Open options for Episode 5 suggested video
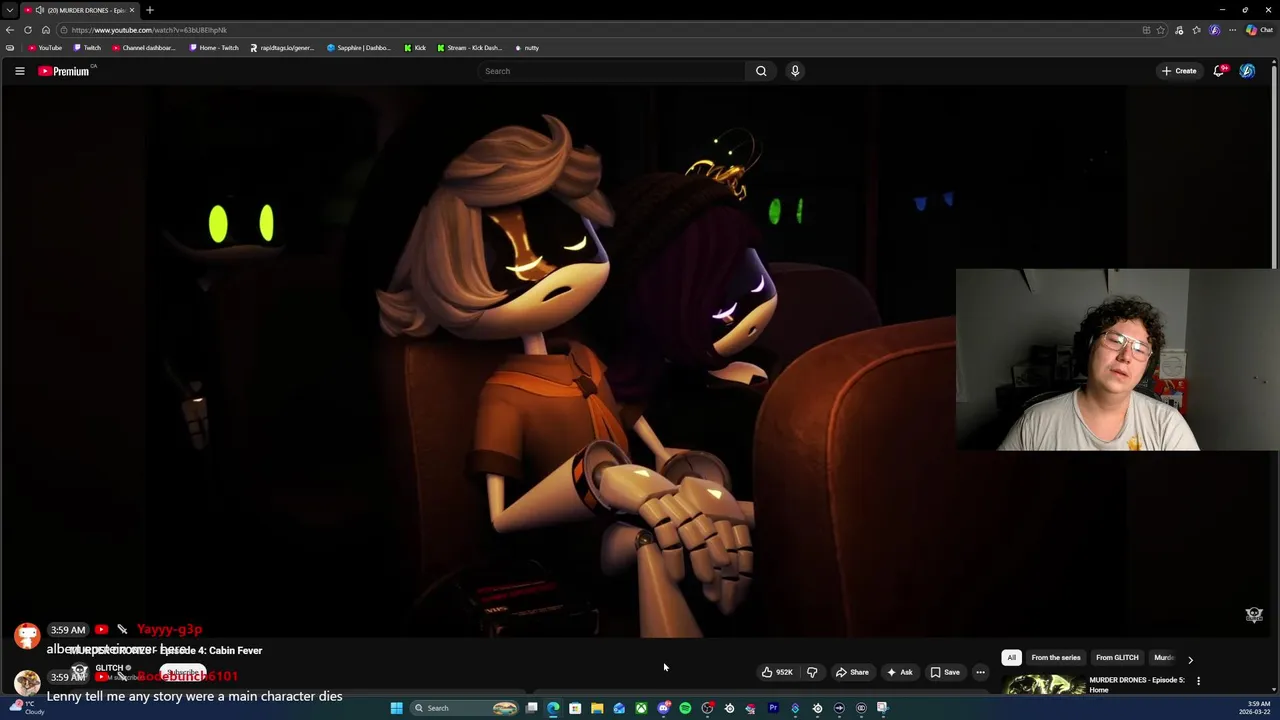Viewport: 1280px width, 720px height. click(1198, 681)
